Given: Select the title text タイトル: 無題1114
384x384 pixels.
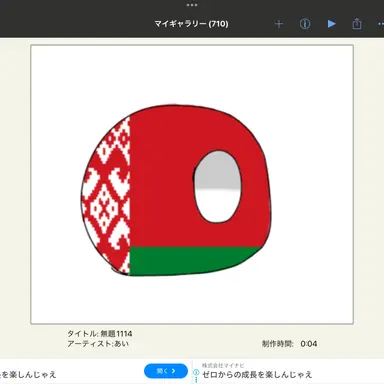Looking at the screenshot, I should point(100,333).
